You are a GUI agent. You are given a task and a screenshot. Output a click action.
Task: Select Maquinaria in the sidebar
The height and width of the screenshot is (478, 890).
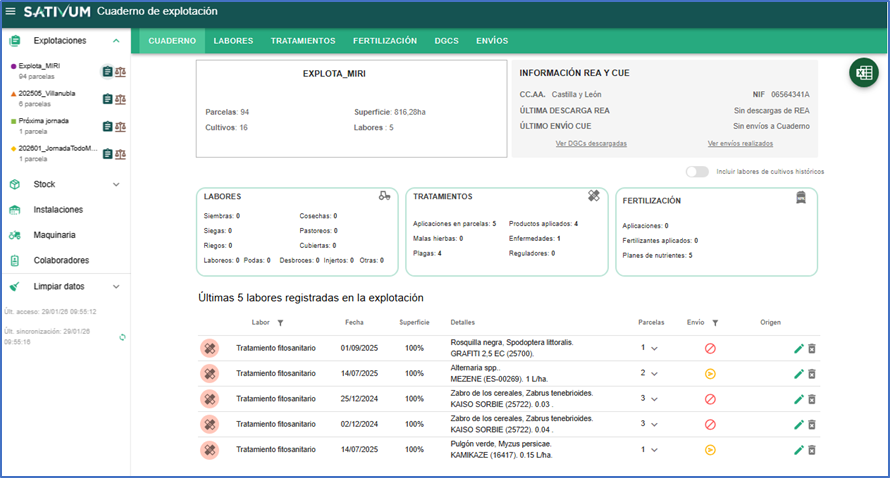click(x=55, y=235)
